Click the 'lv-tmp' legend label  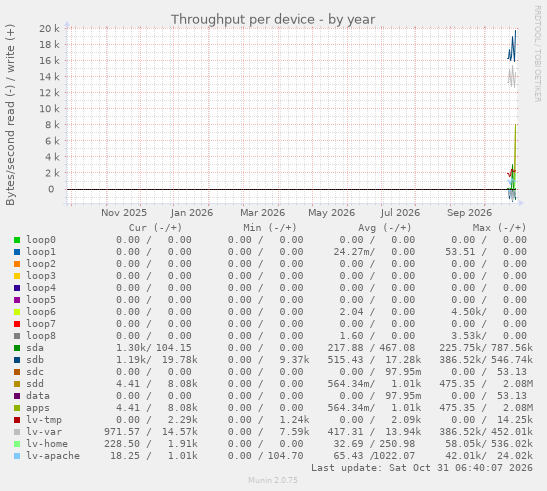[x=44, y=420]
